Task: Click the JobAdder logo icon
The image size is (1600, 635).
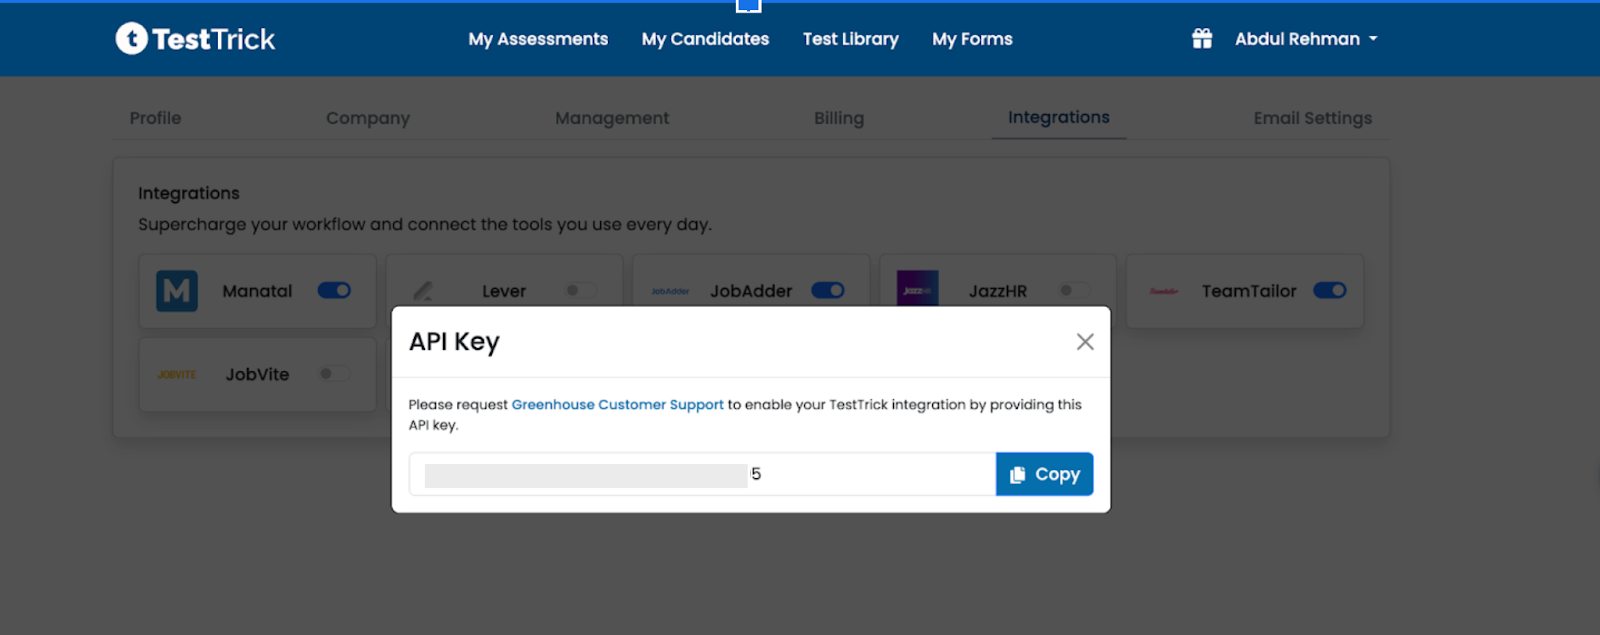Action: [670, 291]
